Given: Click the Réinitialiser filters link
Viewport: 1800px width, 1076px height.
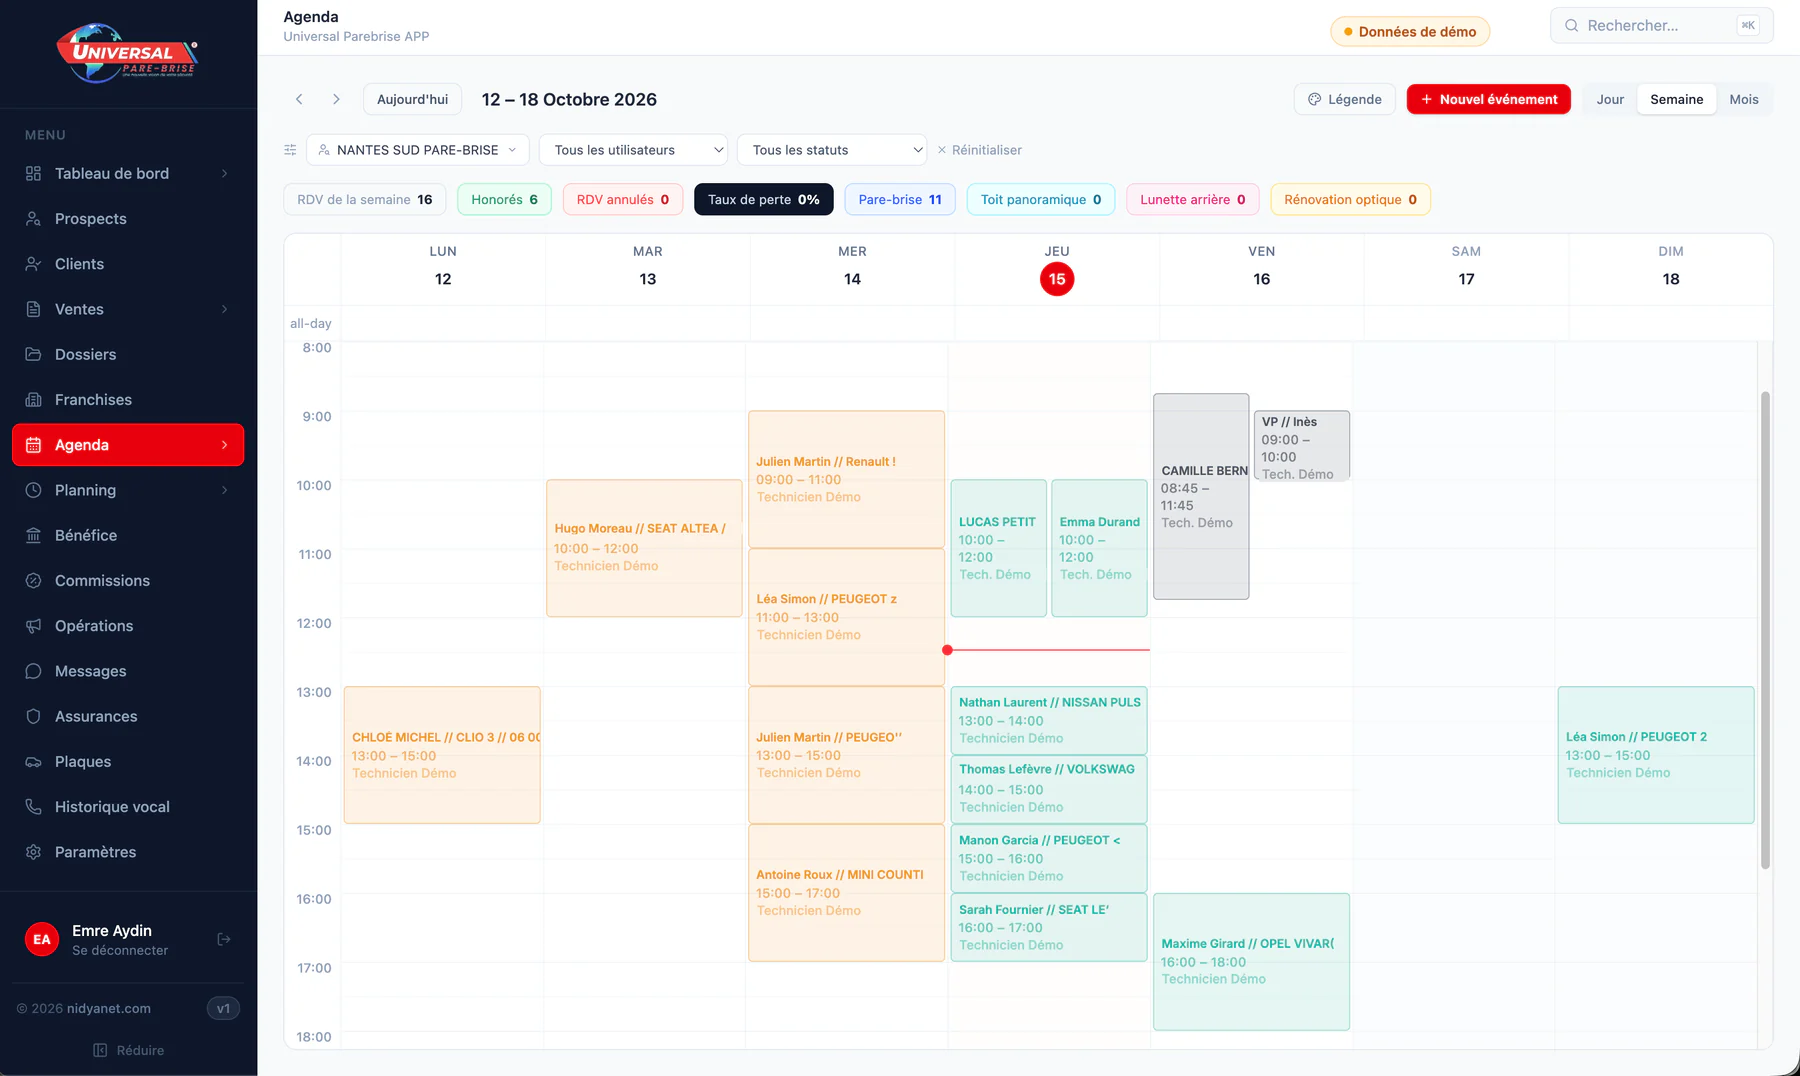Looking at the screenshot, I should (x=980, y=150).
